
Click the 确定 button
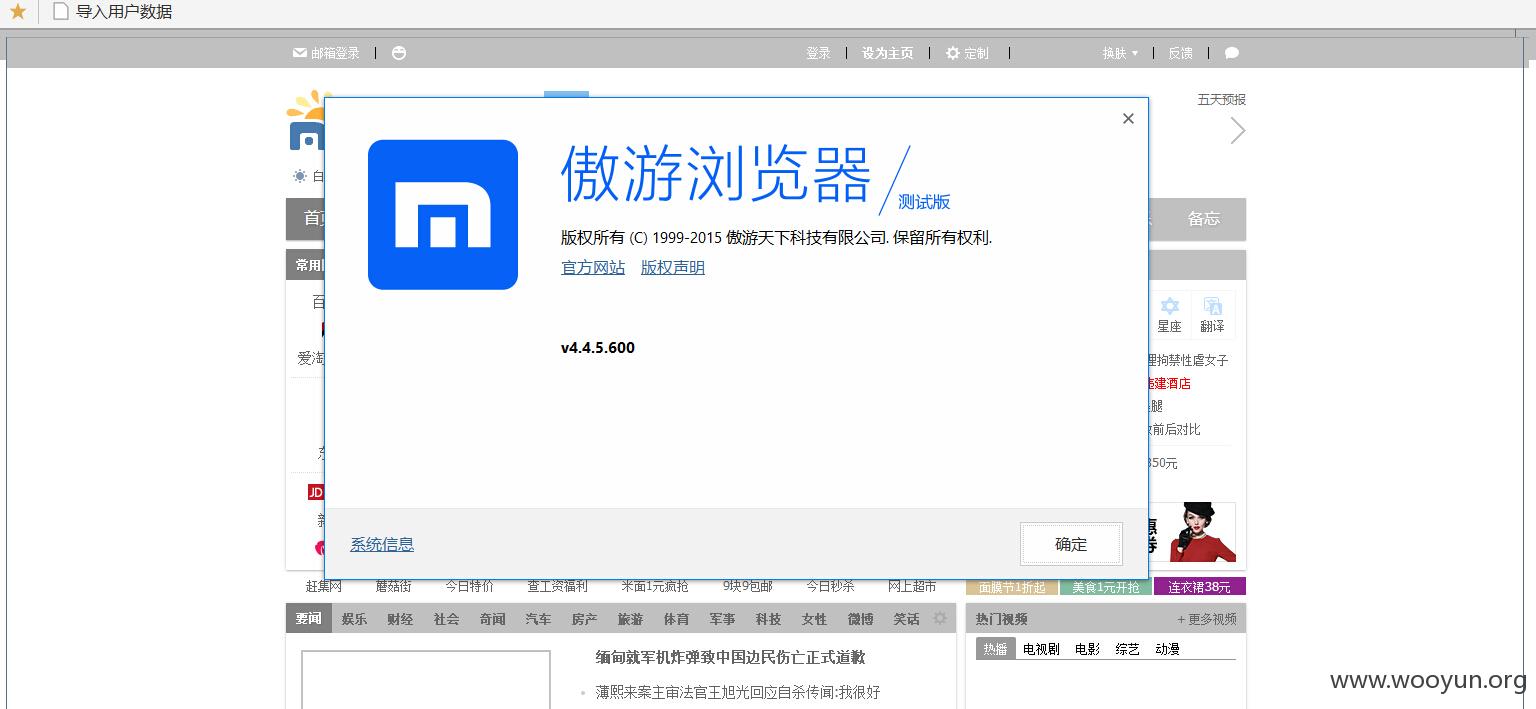point(1071,544)
